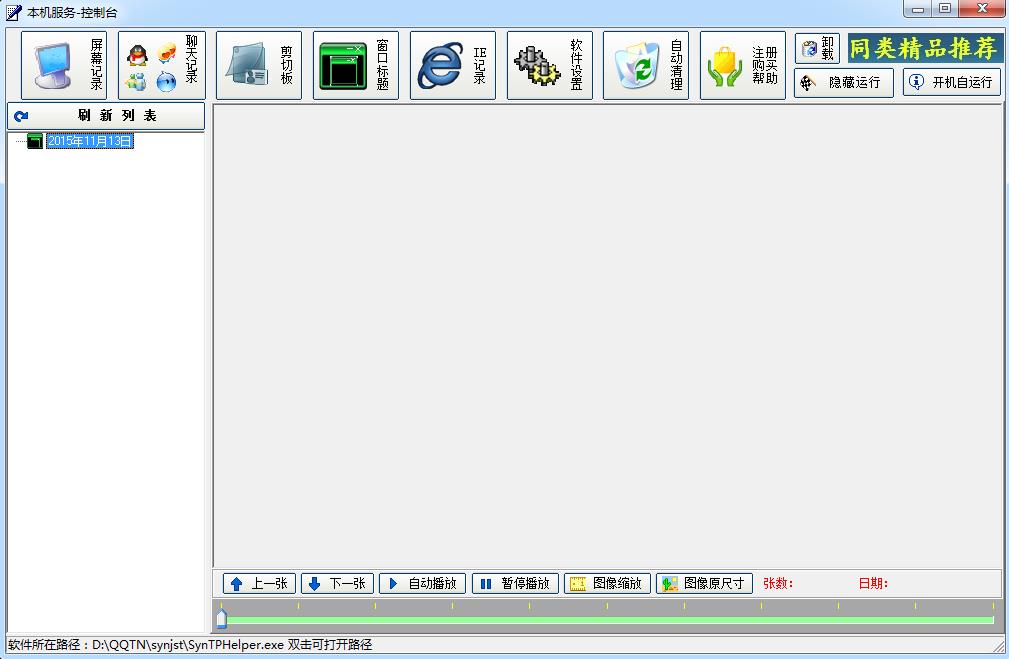Image resolution: width=1009 pixels, height=659 pixels.
Task: Go to previous image with 上一张
Action: tap(258, 584)
